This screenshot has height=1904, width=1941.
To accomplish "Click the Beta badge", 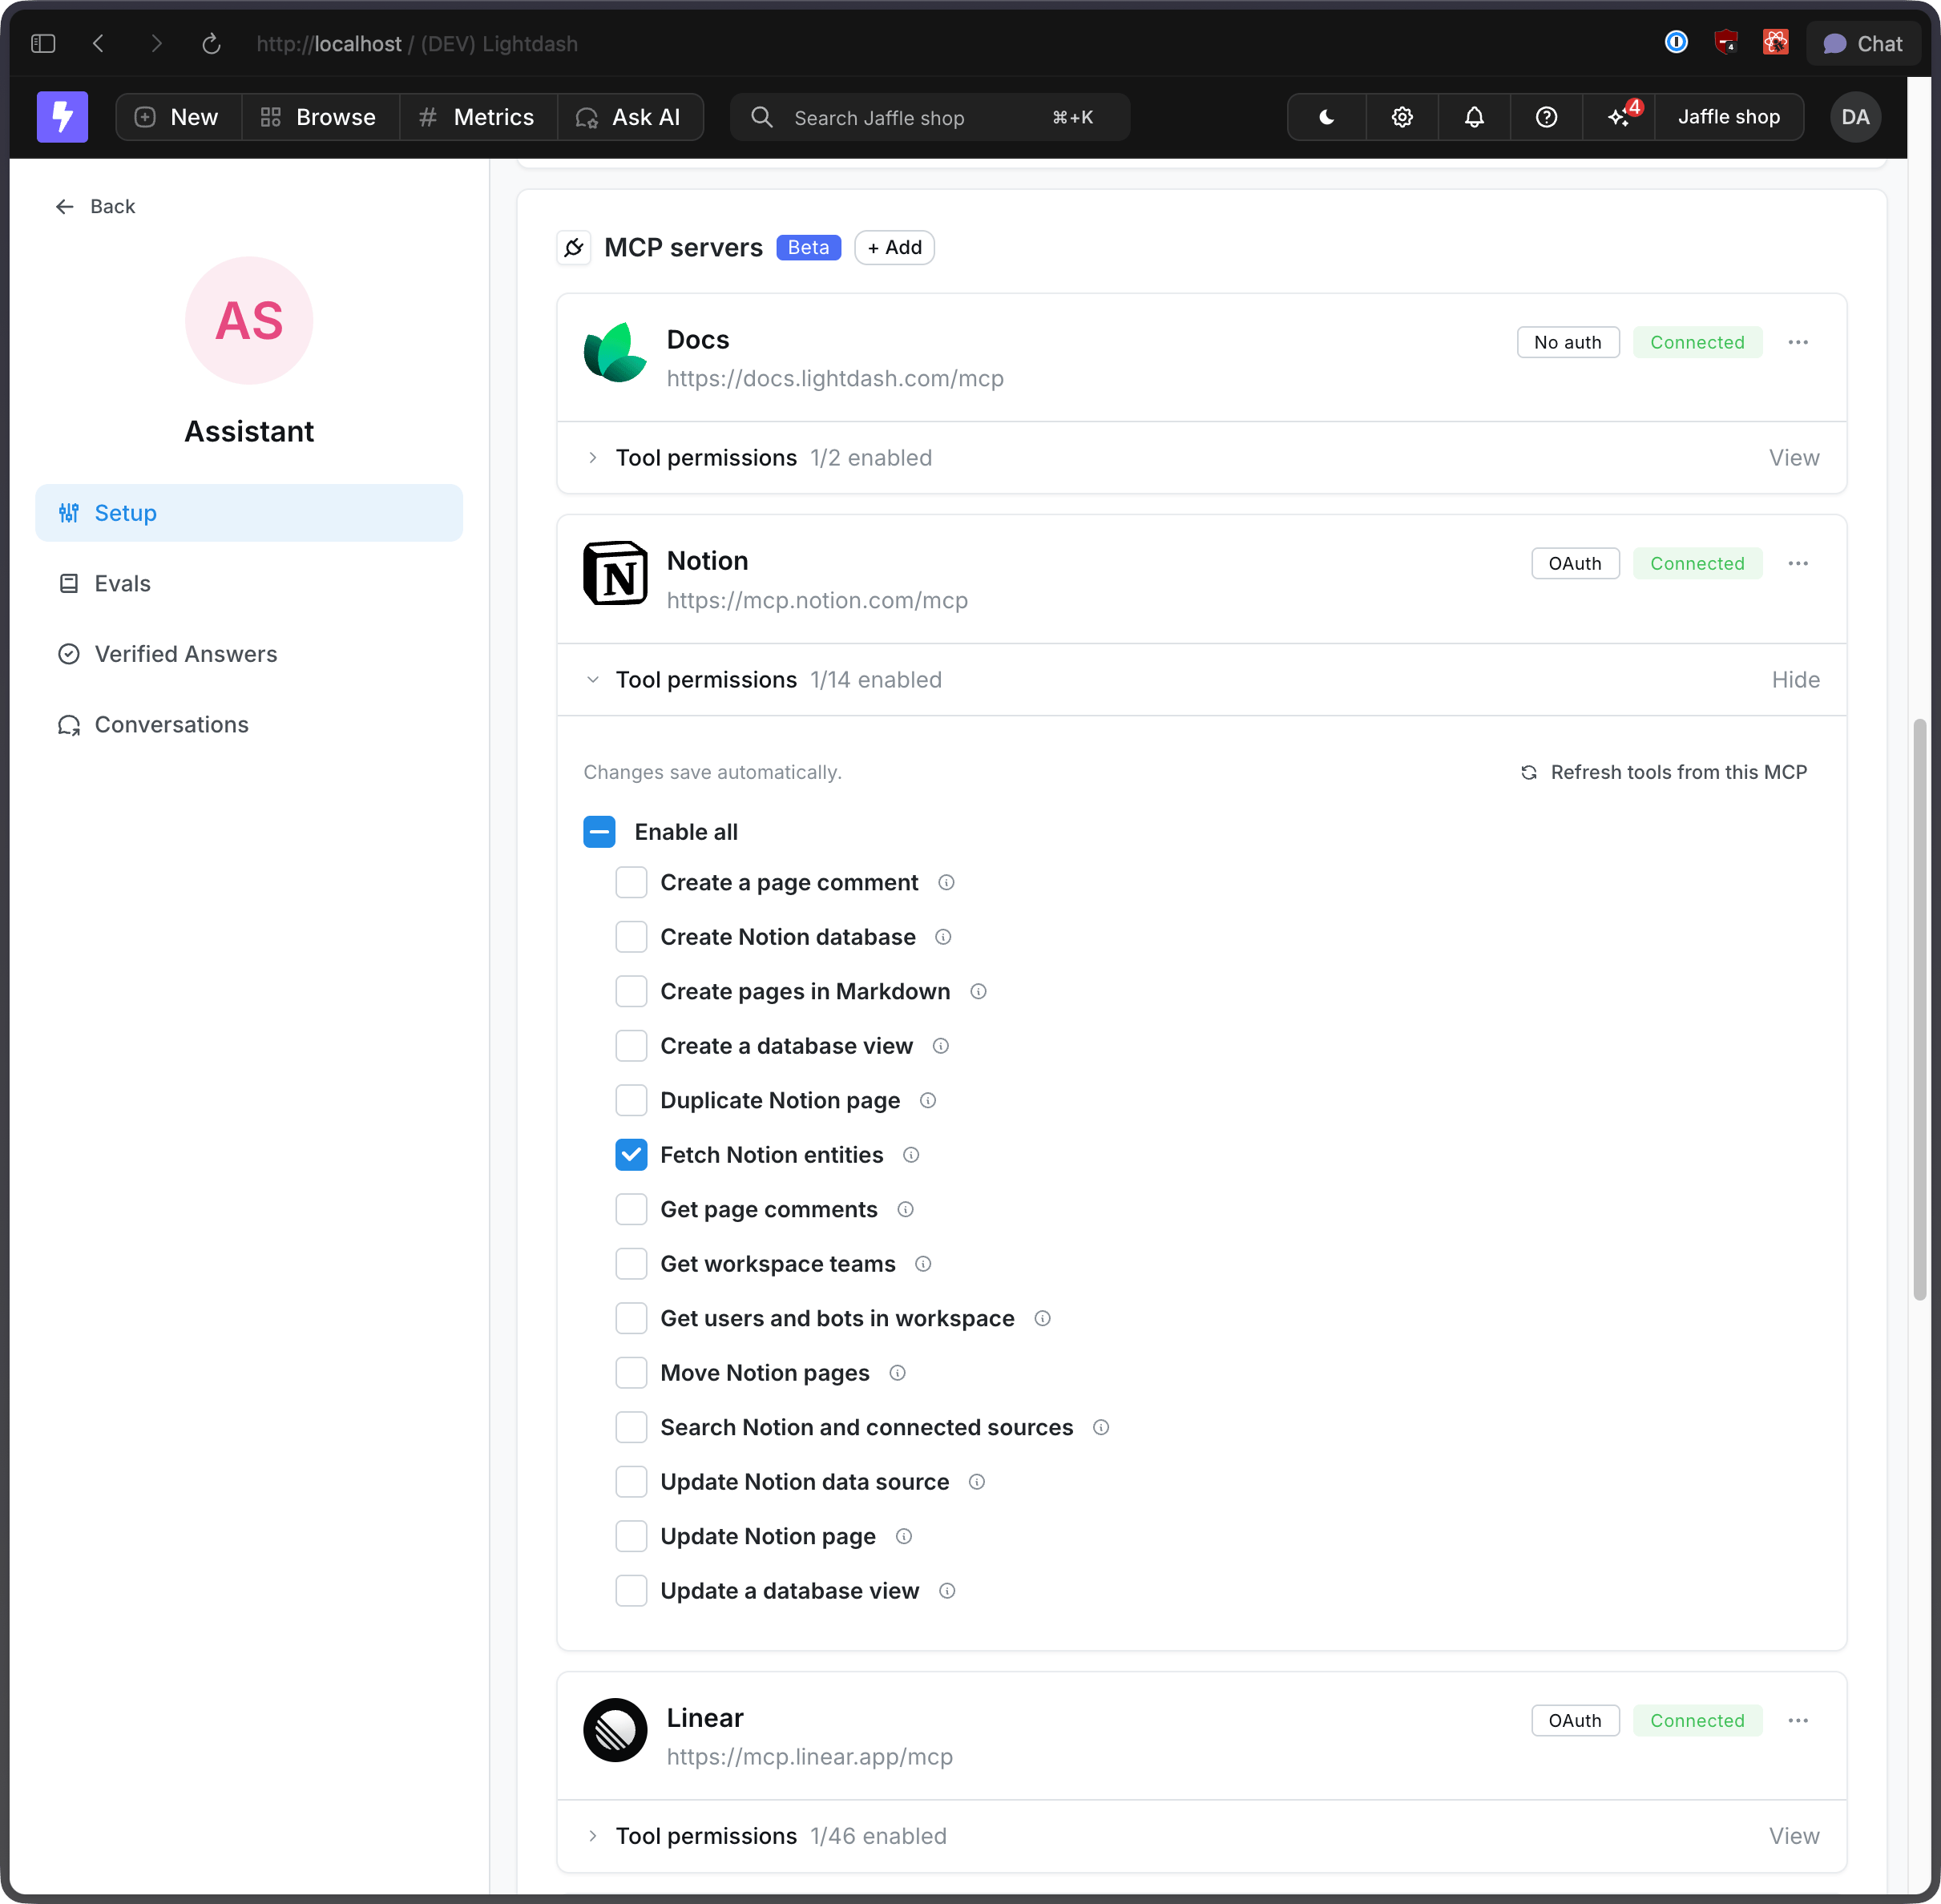I will 808,248.
